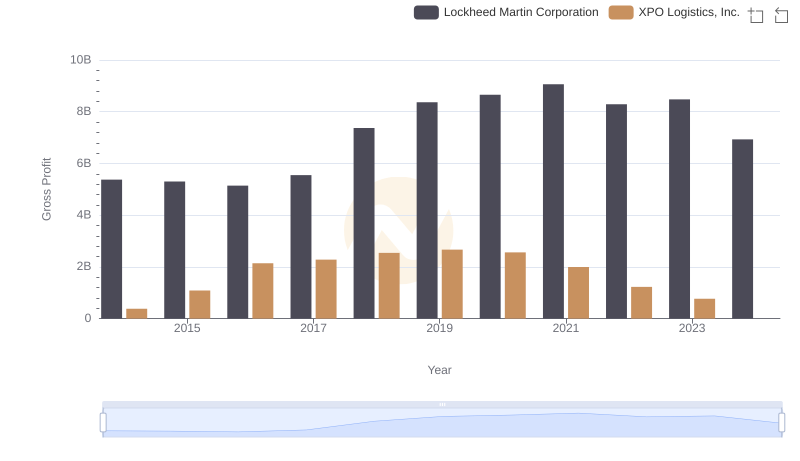Click the 2023 x-axis label
Screen dimensions: 800x461
coord(692,328)
